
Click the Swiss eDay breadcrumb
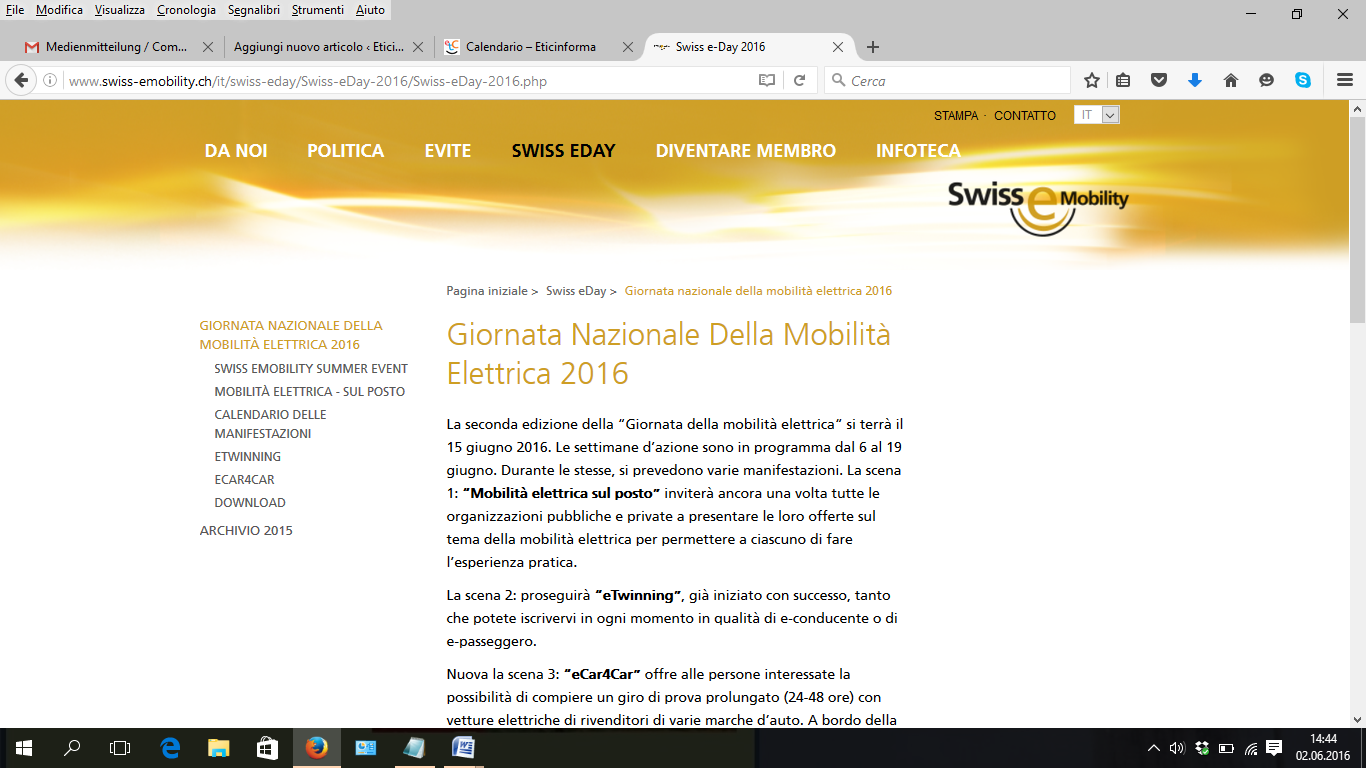tap(576, 291)
